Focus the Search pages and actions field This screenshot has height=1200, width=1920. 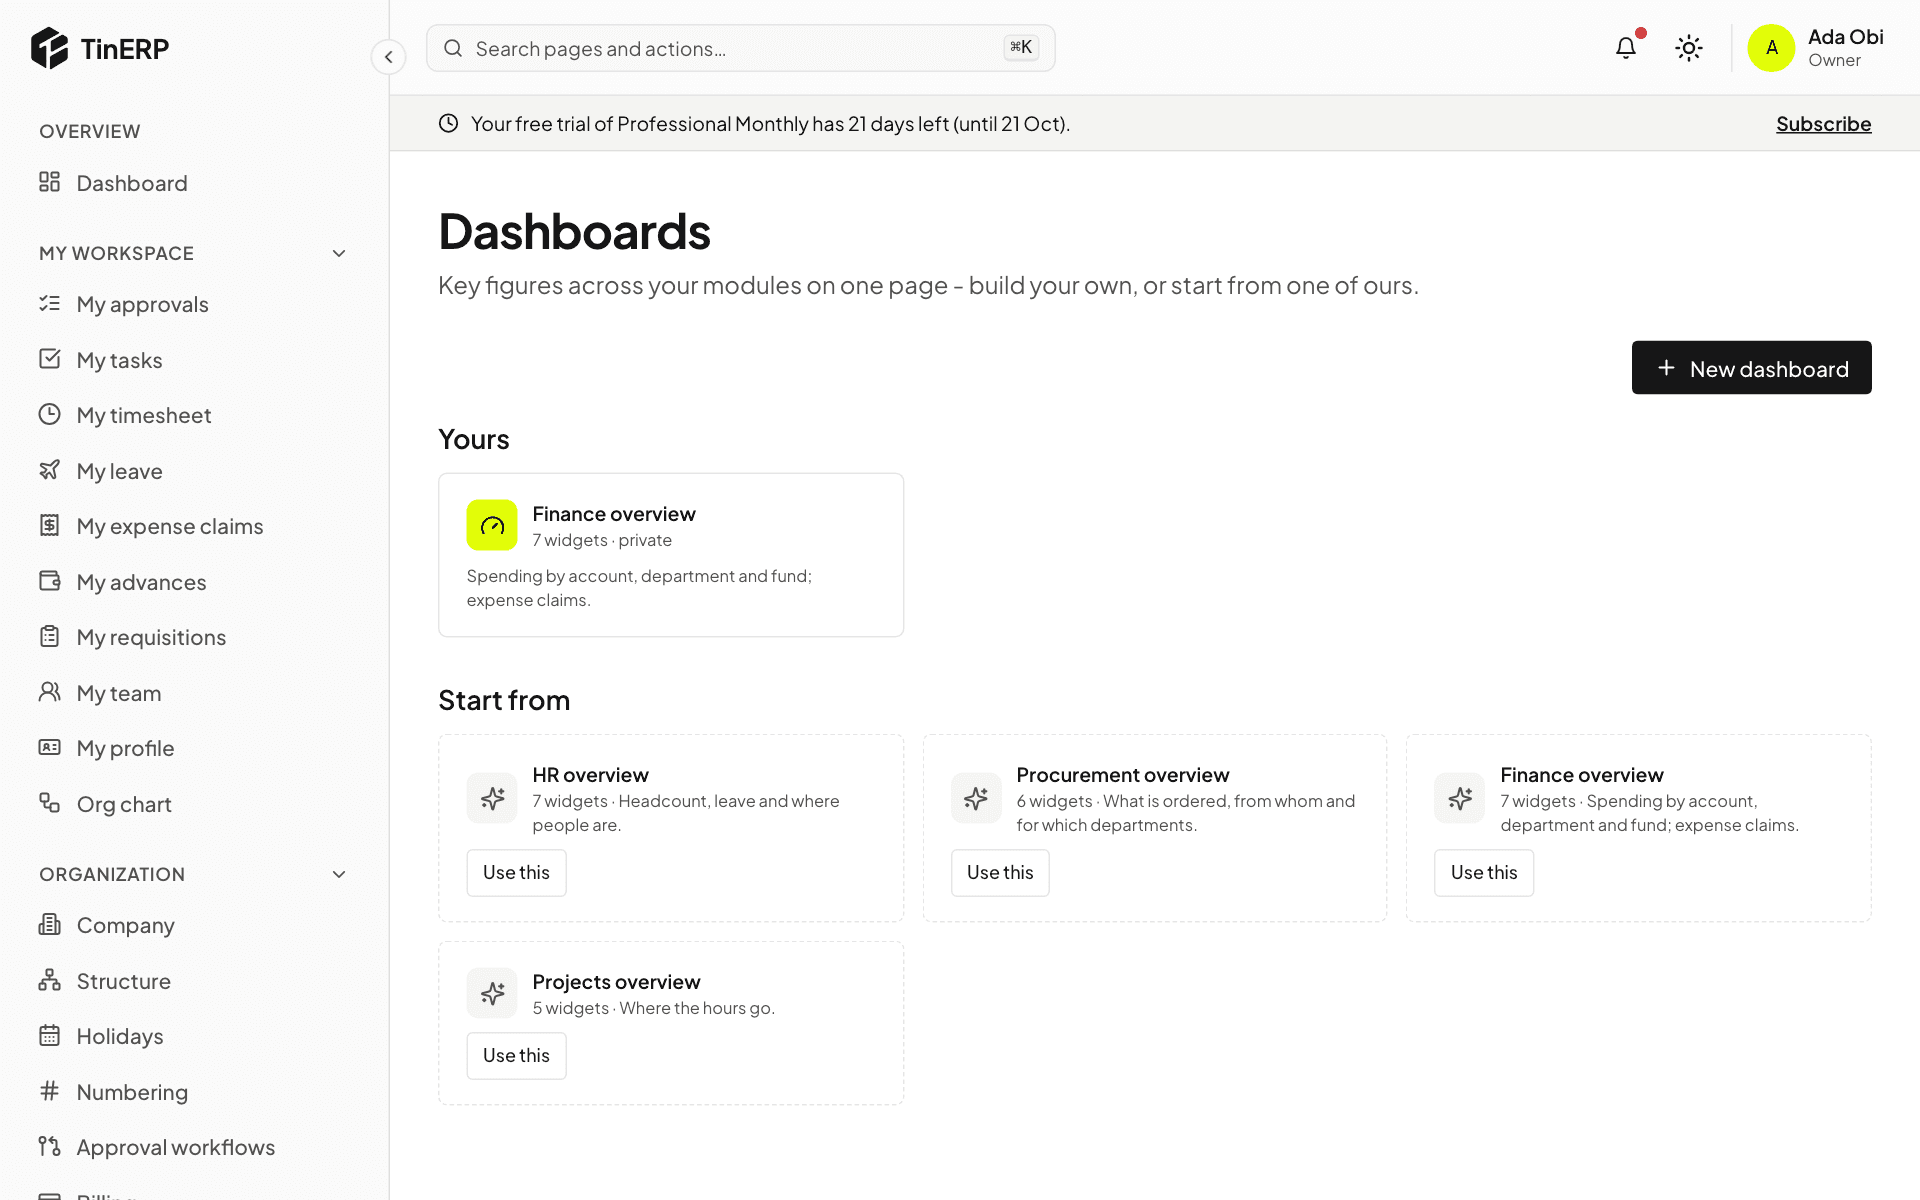[740, 48]
